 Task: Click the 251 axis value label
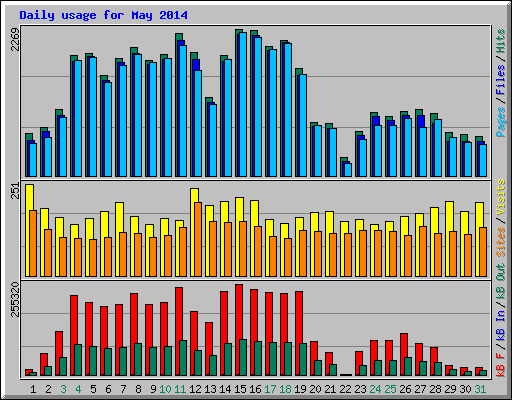(x=15, y=191)
